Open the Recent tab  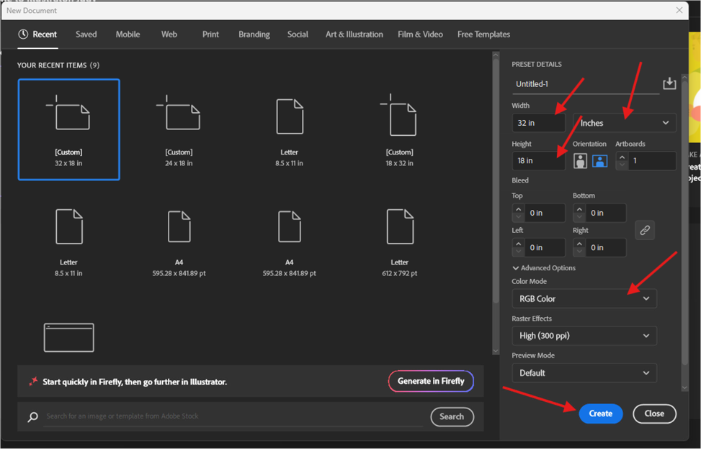point(38,34)
